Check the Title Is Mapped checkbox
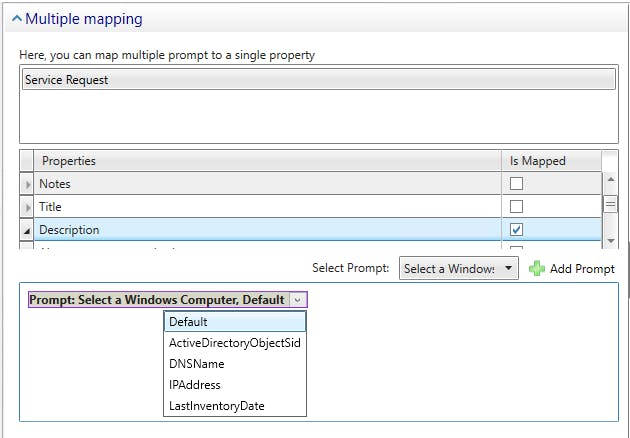630x438 pixels. [516, 207]
